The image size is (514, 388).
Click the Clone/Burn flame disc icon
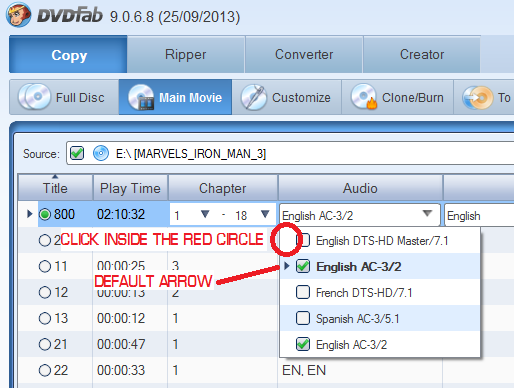[x=364, y=97]
